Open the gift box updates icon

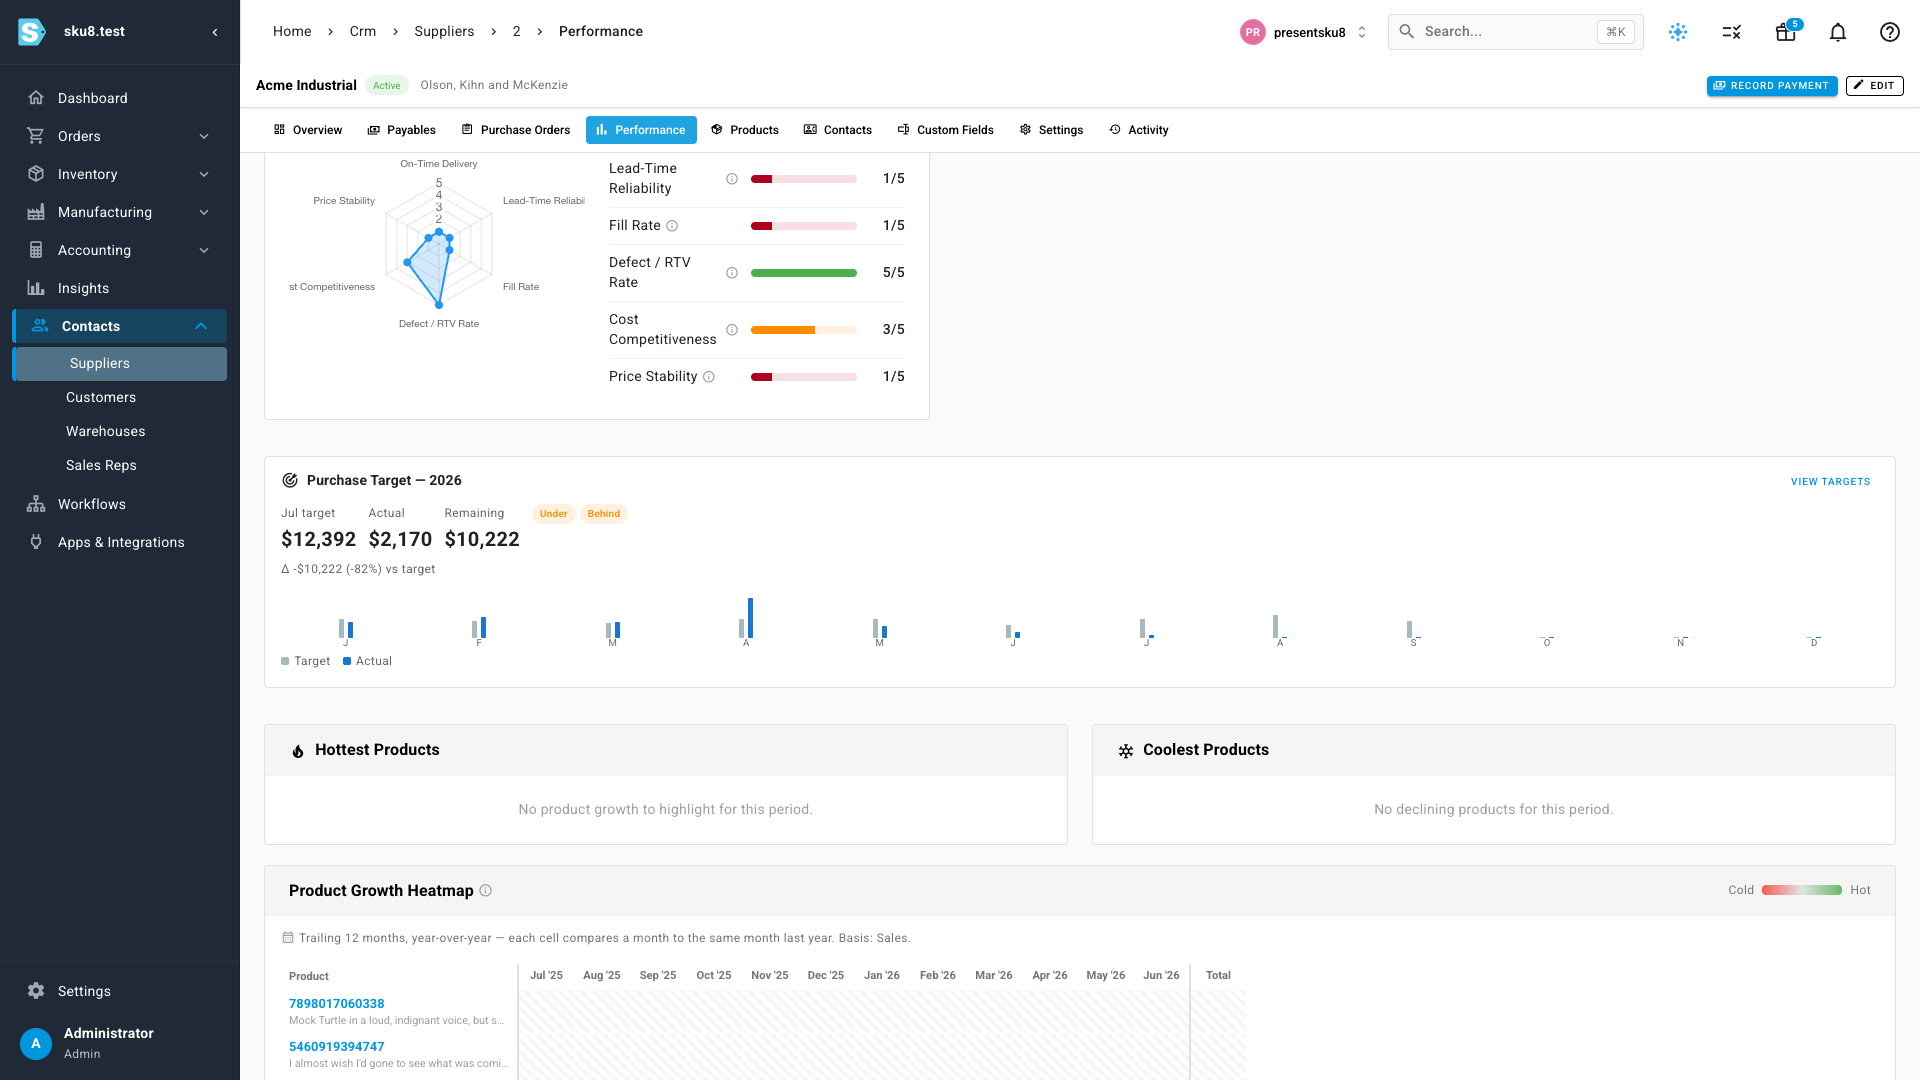pyautogui.click(x=1786, y=32)
